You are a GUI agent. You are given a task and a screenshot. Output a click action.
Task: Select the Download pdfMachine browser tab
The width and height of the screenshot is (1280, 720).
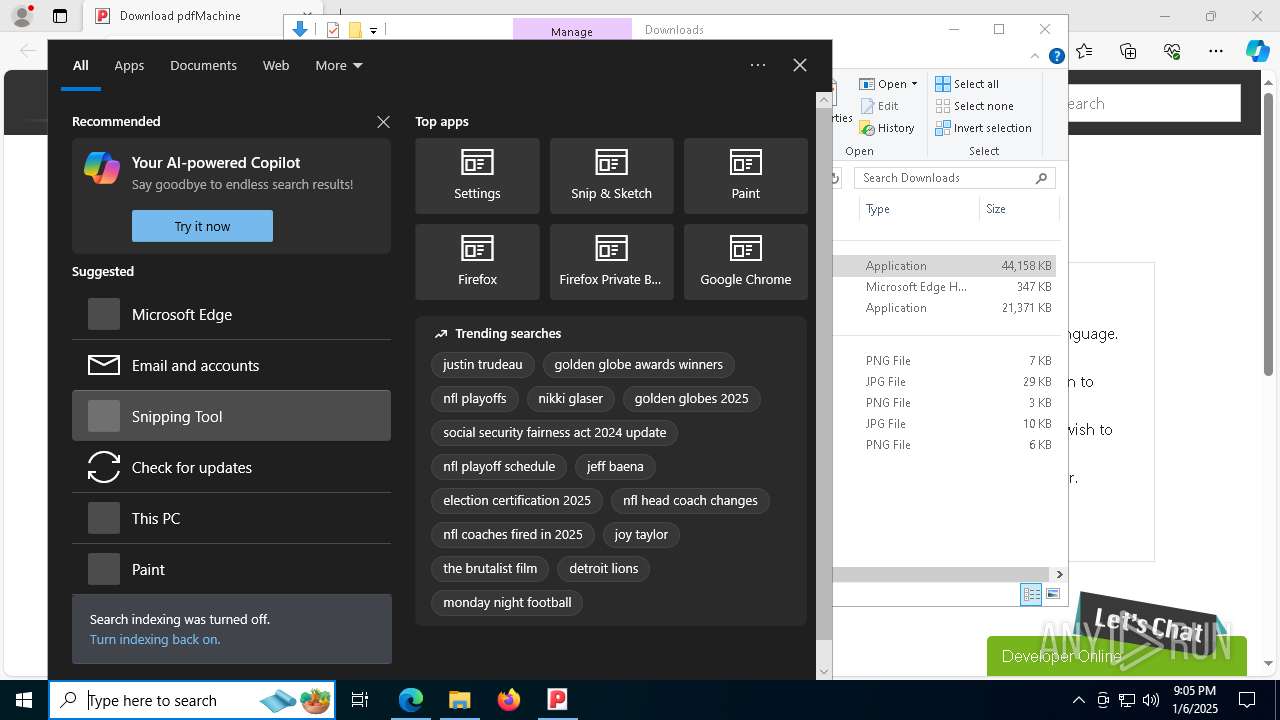click(180, 16)
